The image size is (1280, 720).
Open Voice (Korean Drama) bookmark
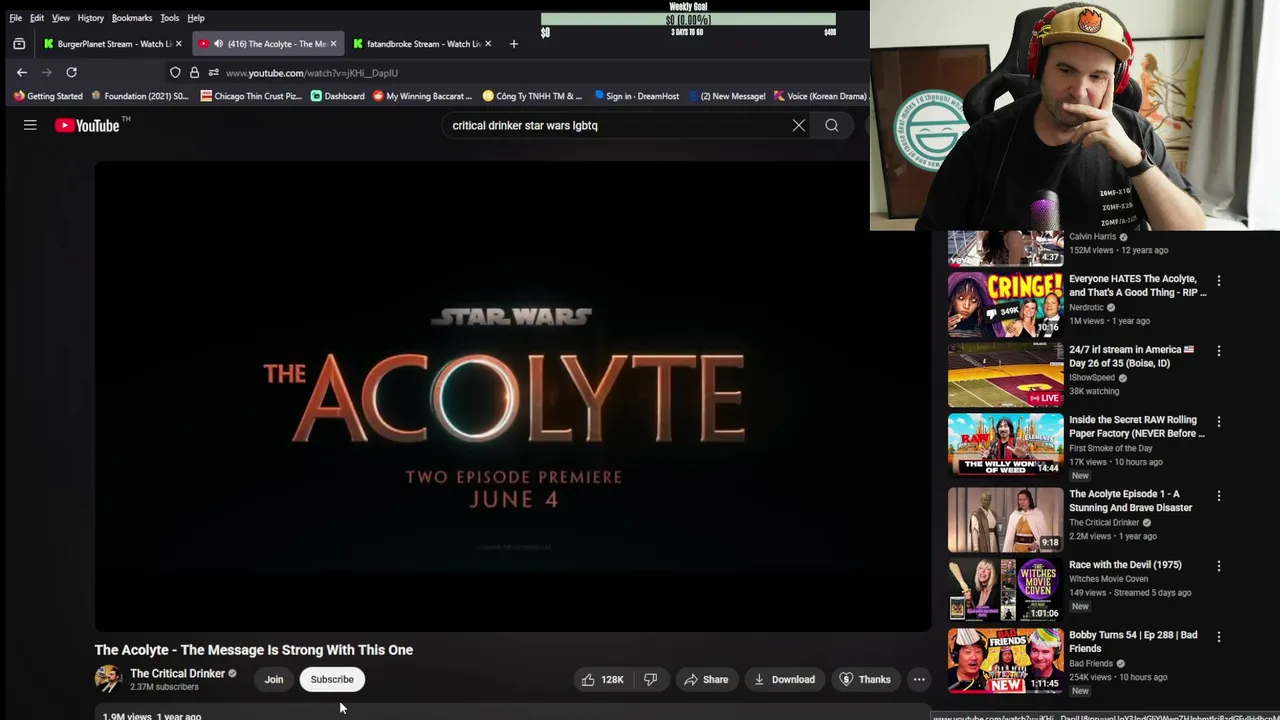pyautogui.click(x=821, y=96)
